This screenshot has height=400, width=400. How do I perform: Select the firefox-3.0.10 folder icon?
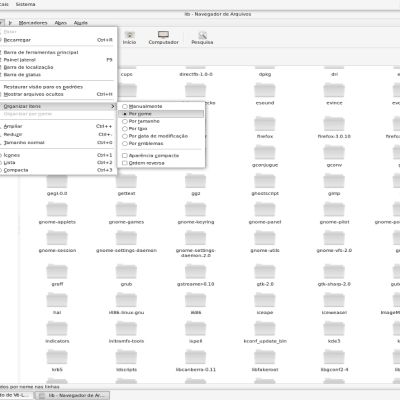pos(334,124)
